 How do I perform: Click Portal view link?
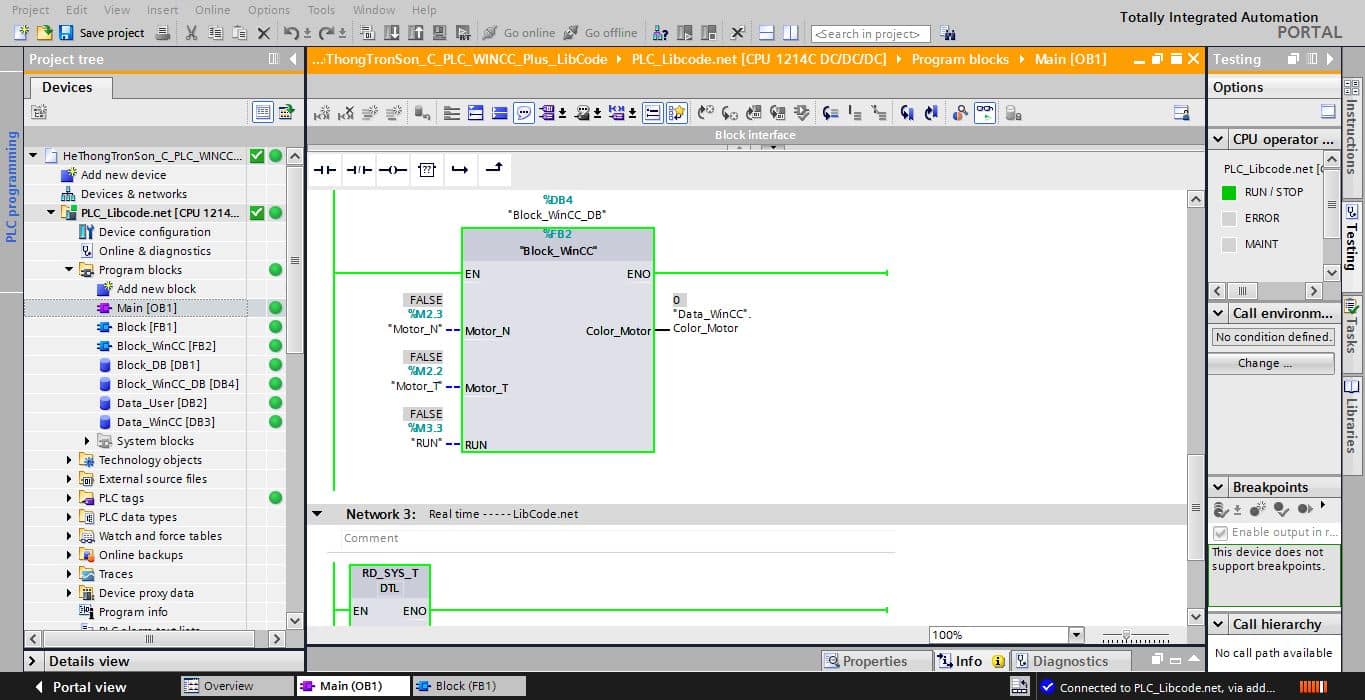[81, 687]
